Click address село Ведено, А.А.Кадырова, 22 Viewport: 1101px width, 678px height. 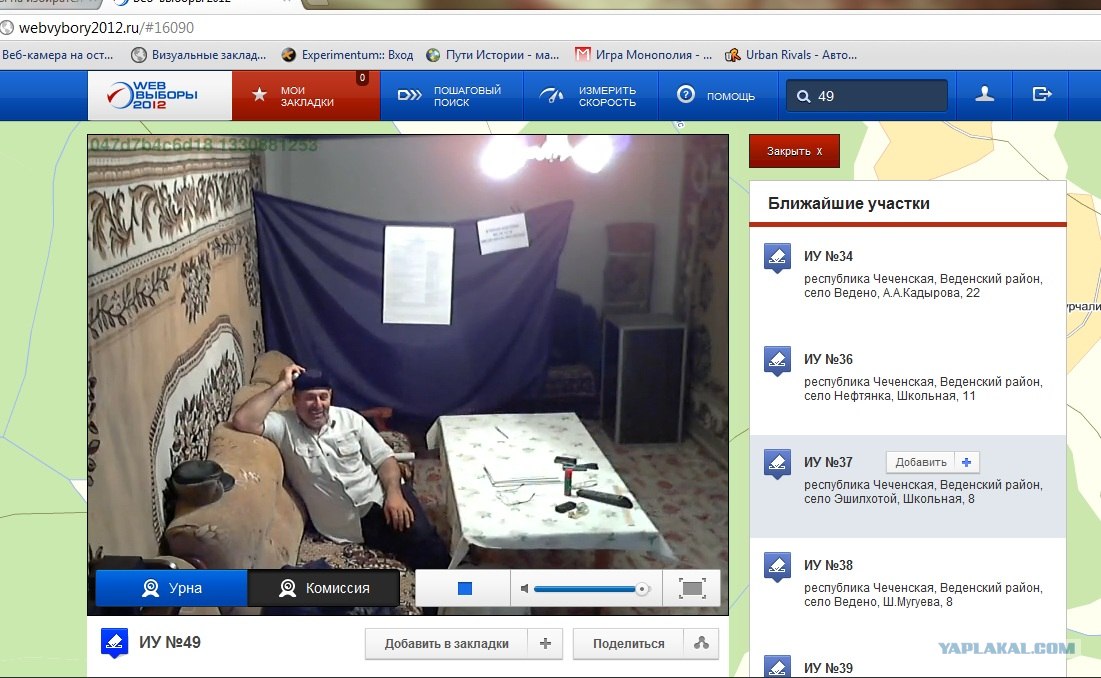[892, 293]
